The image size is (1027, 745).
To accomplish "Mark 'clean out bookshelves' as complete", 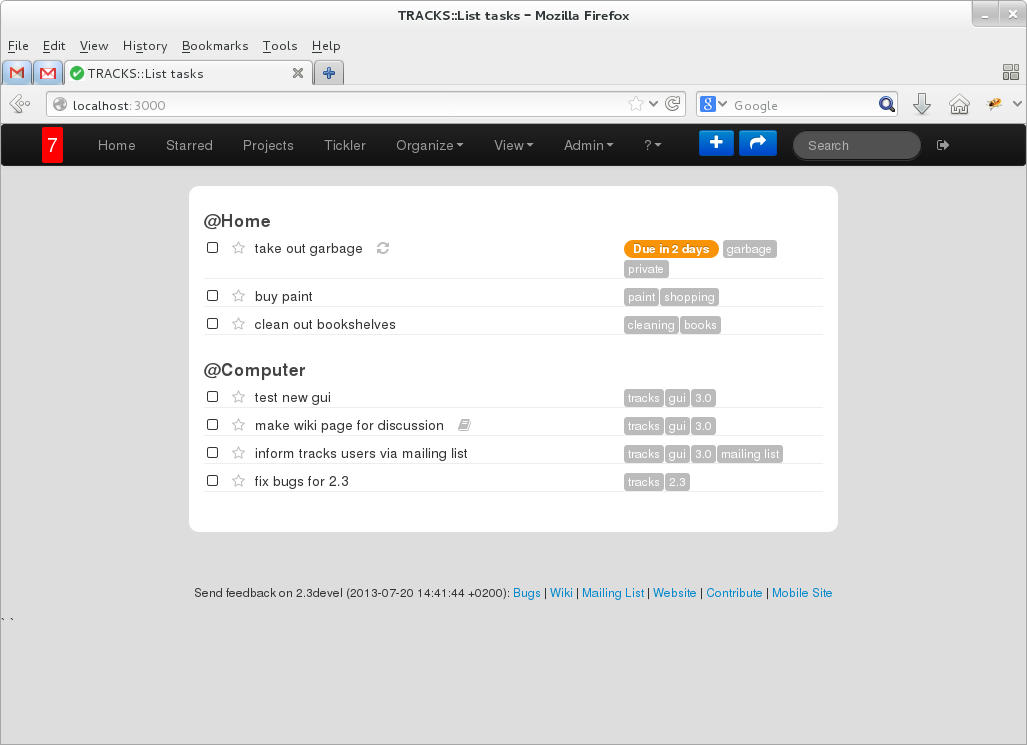I will tap(212, 324).
